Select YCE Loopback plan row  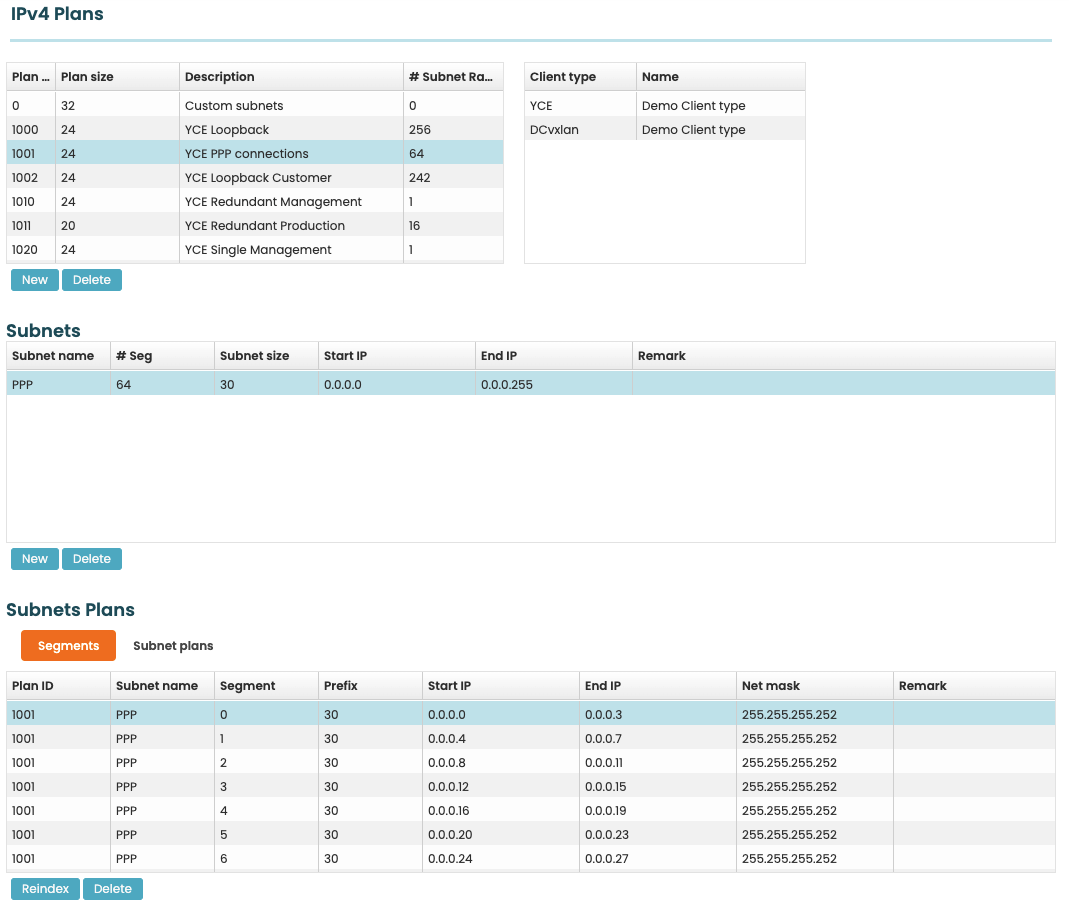(254, 130)
